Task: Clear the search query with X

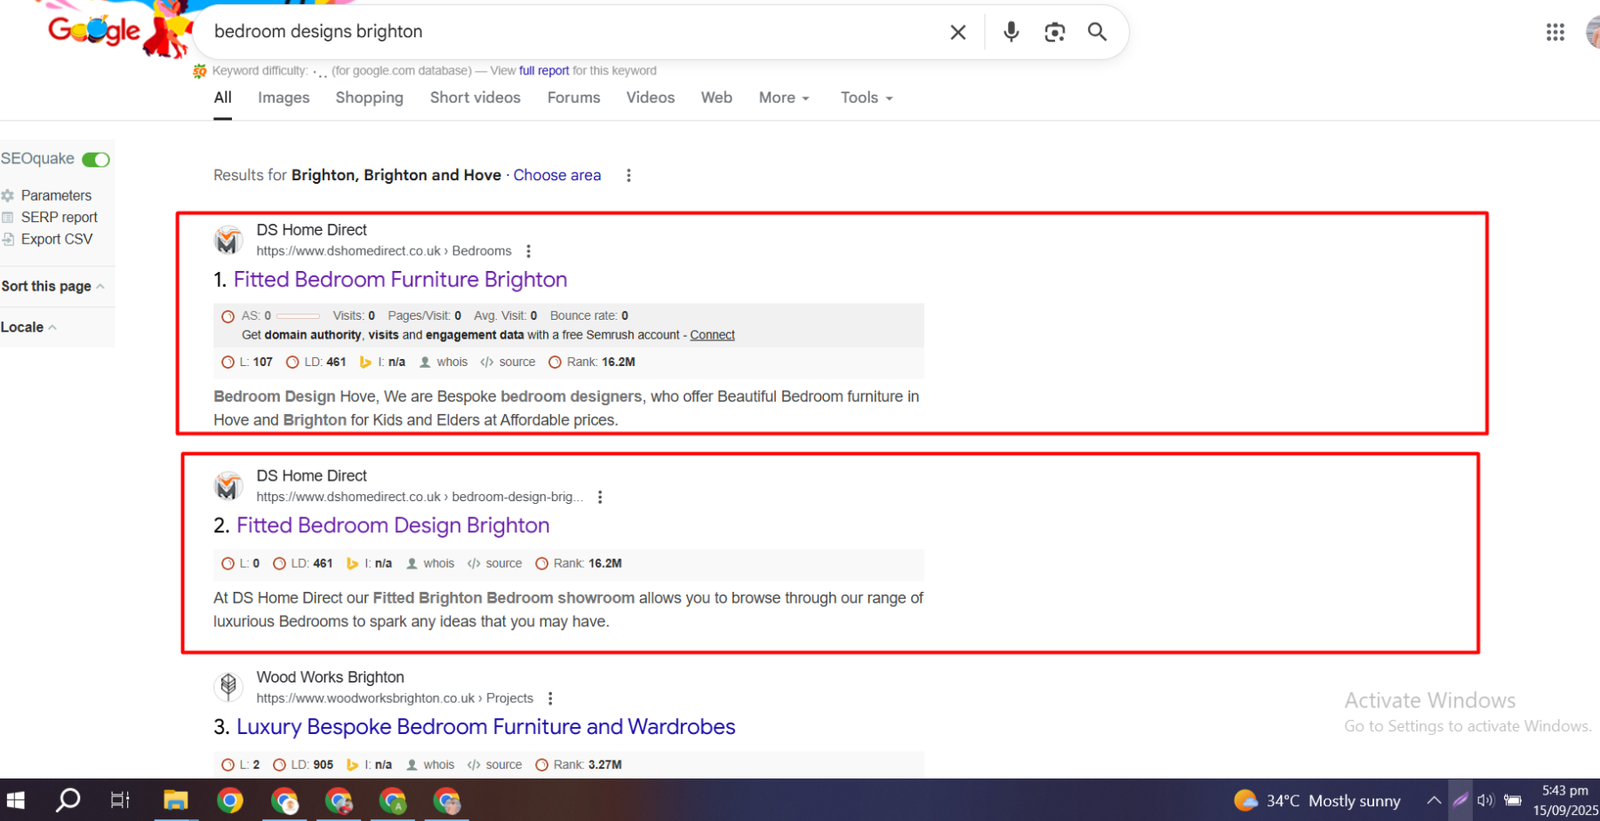Action: tap(958, 32)
